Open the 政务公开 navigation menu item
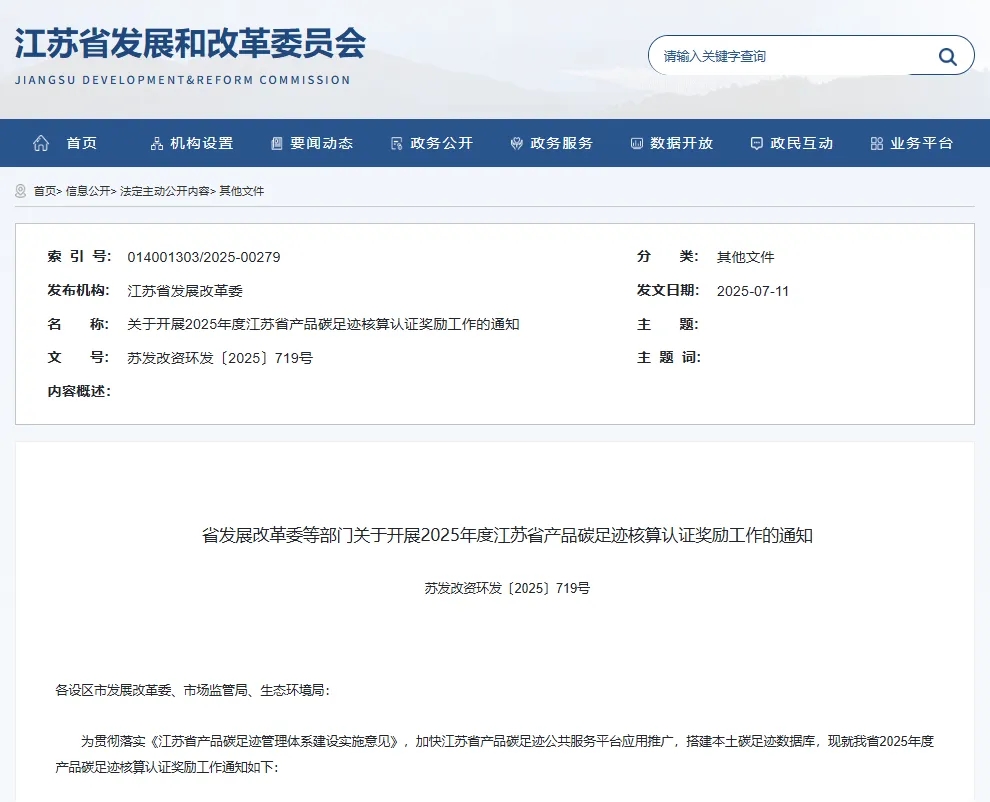This screenshot has width=990, height=802. point(441,143)
